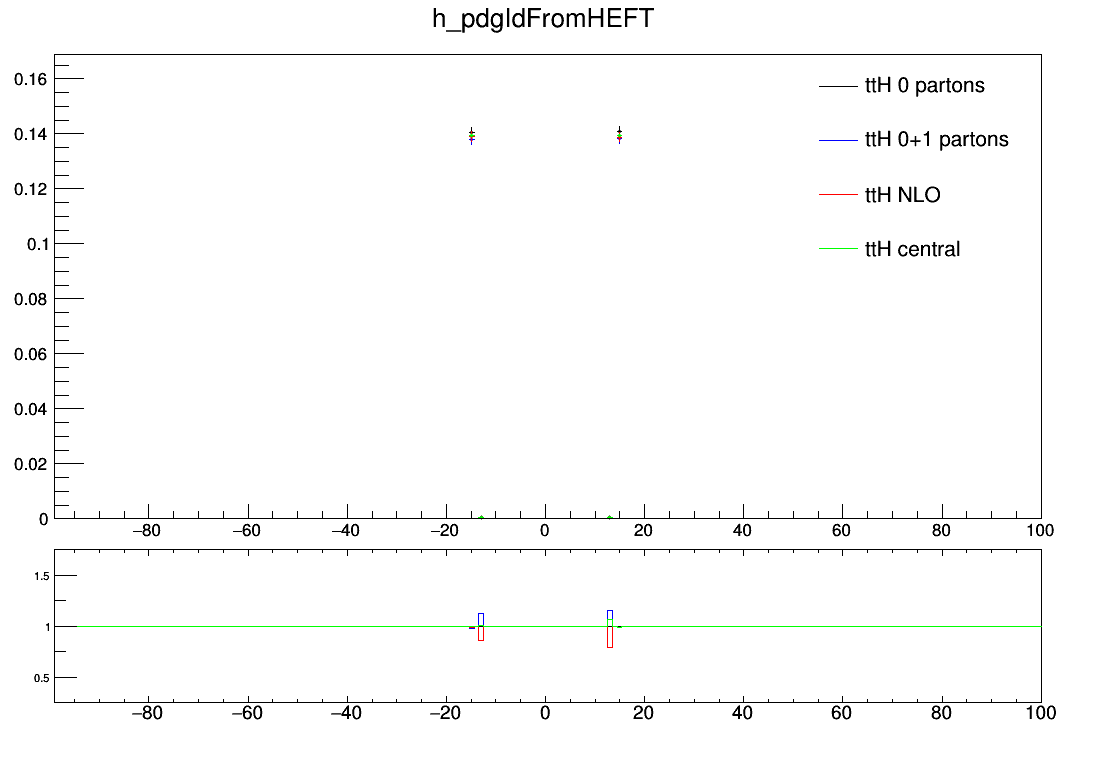The width and height of the screenshot is (1096, 772).
Task: Click the red ratio bar near x = 13
Action: [x=610, y=637]
